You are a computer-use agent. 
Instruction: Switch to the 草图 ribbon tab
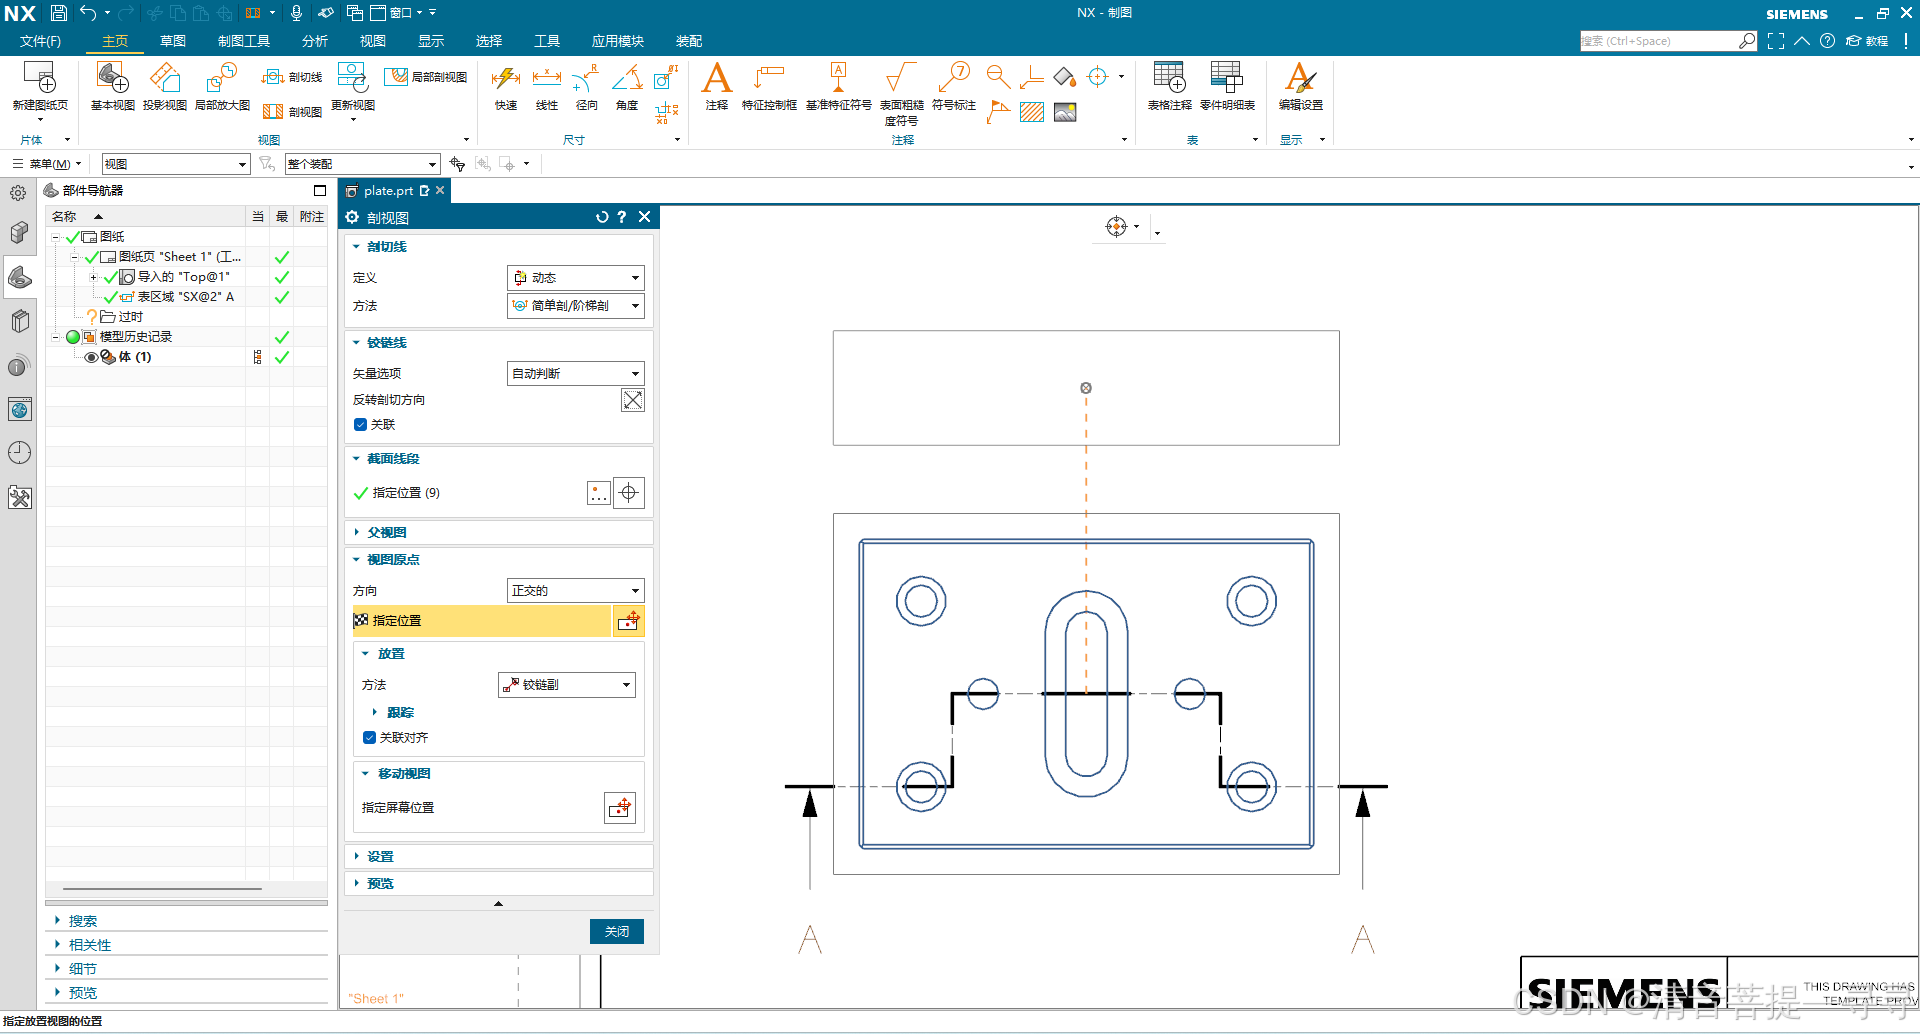(x=173, y=41)
